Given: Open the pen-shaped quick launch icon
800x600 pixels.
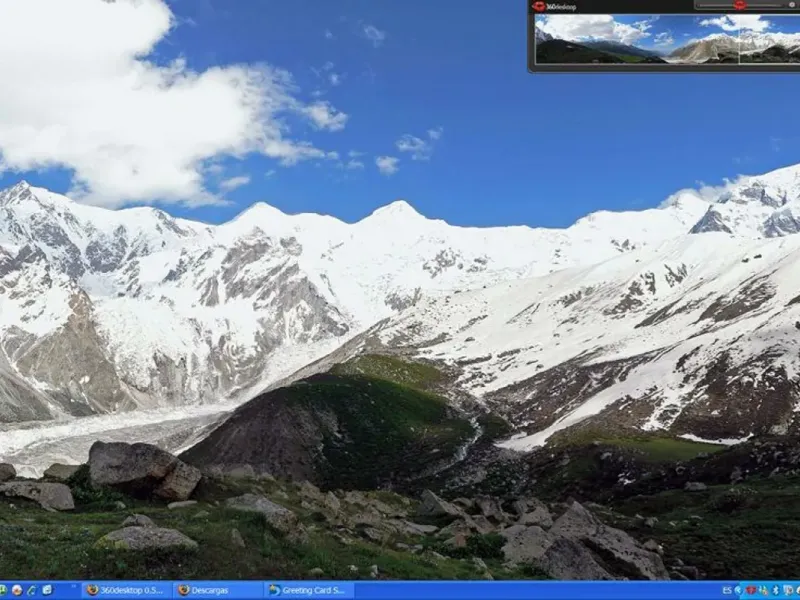Looking at the screenshot, I should pos(31,590).
